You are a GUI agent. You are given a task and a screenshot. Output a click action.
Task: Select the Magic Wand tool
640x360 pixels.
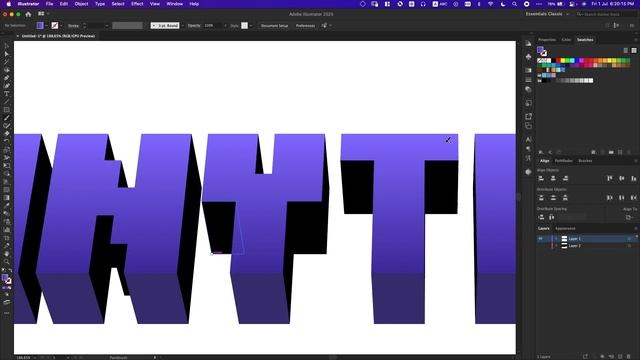[7, 62]
